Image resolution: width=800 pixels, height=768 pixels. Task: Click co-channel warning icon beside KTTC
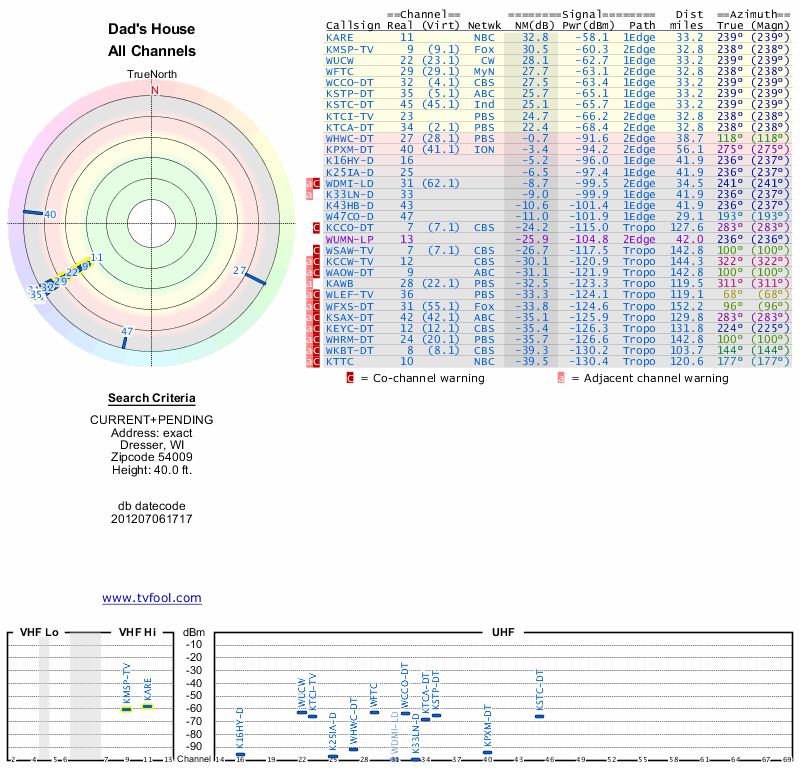[317, 361]
